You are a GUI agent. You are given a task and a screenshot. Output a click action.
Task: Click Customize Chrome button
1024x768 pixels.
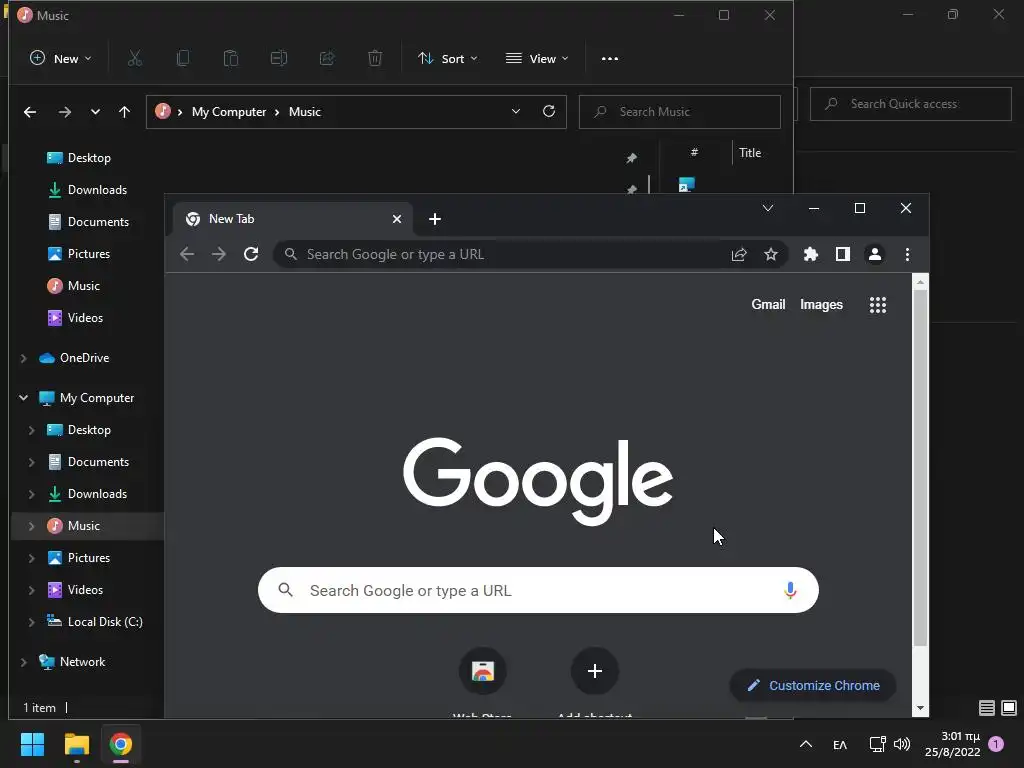click(x=813, y=686)
